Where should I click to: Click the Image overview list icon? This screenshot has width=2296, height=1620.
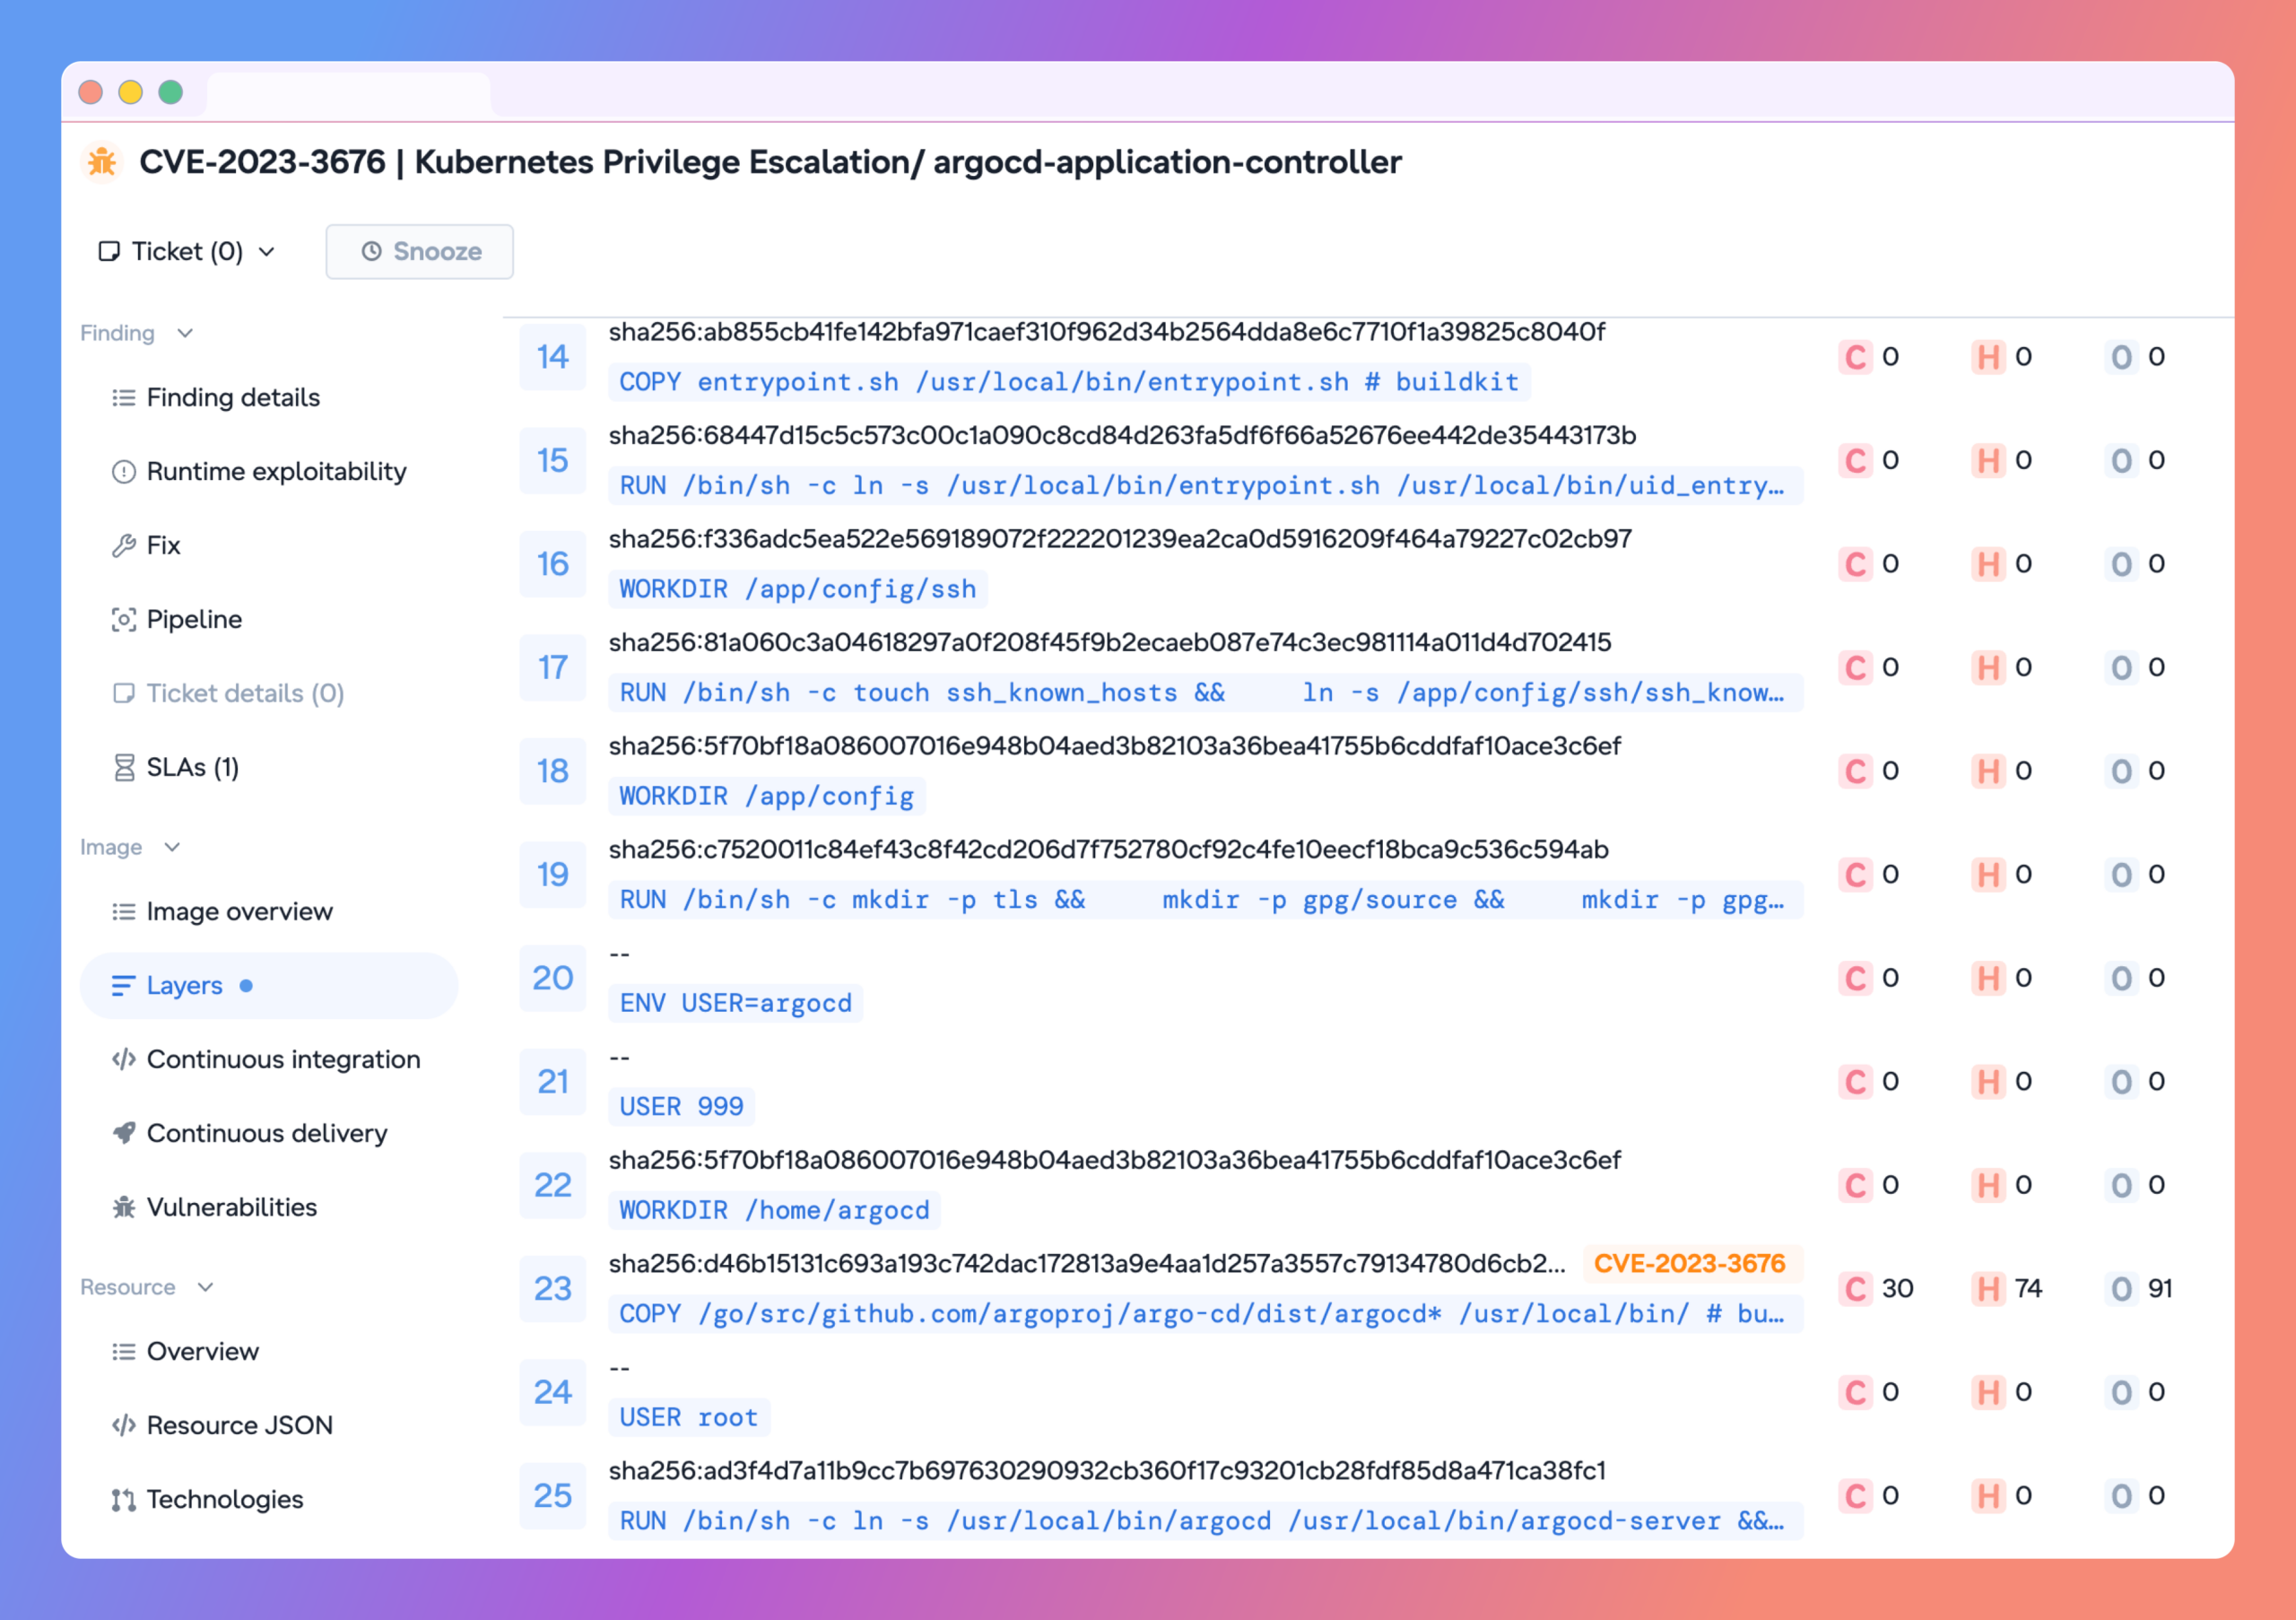pyautogui.click(x=123, y=912)
